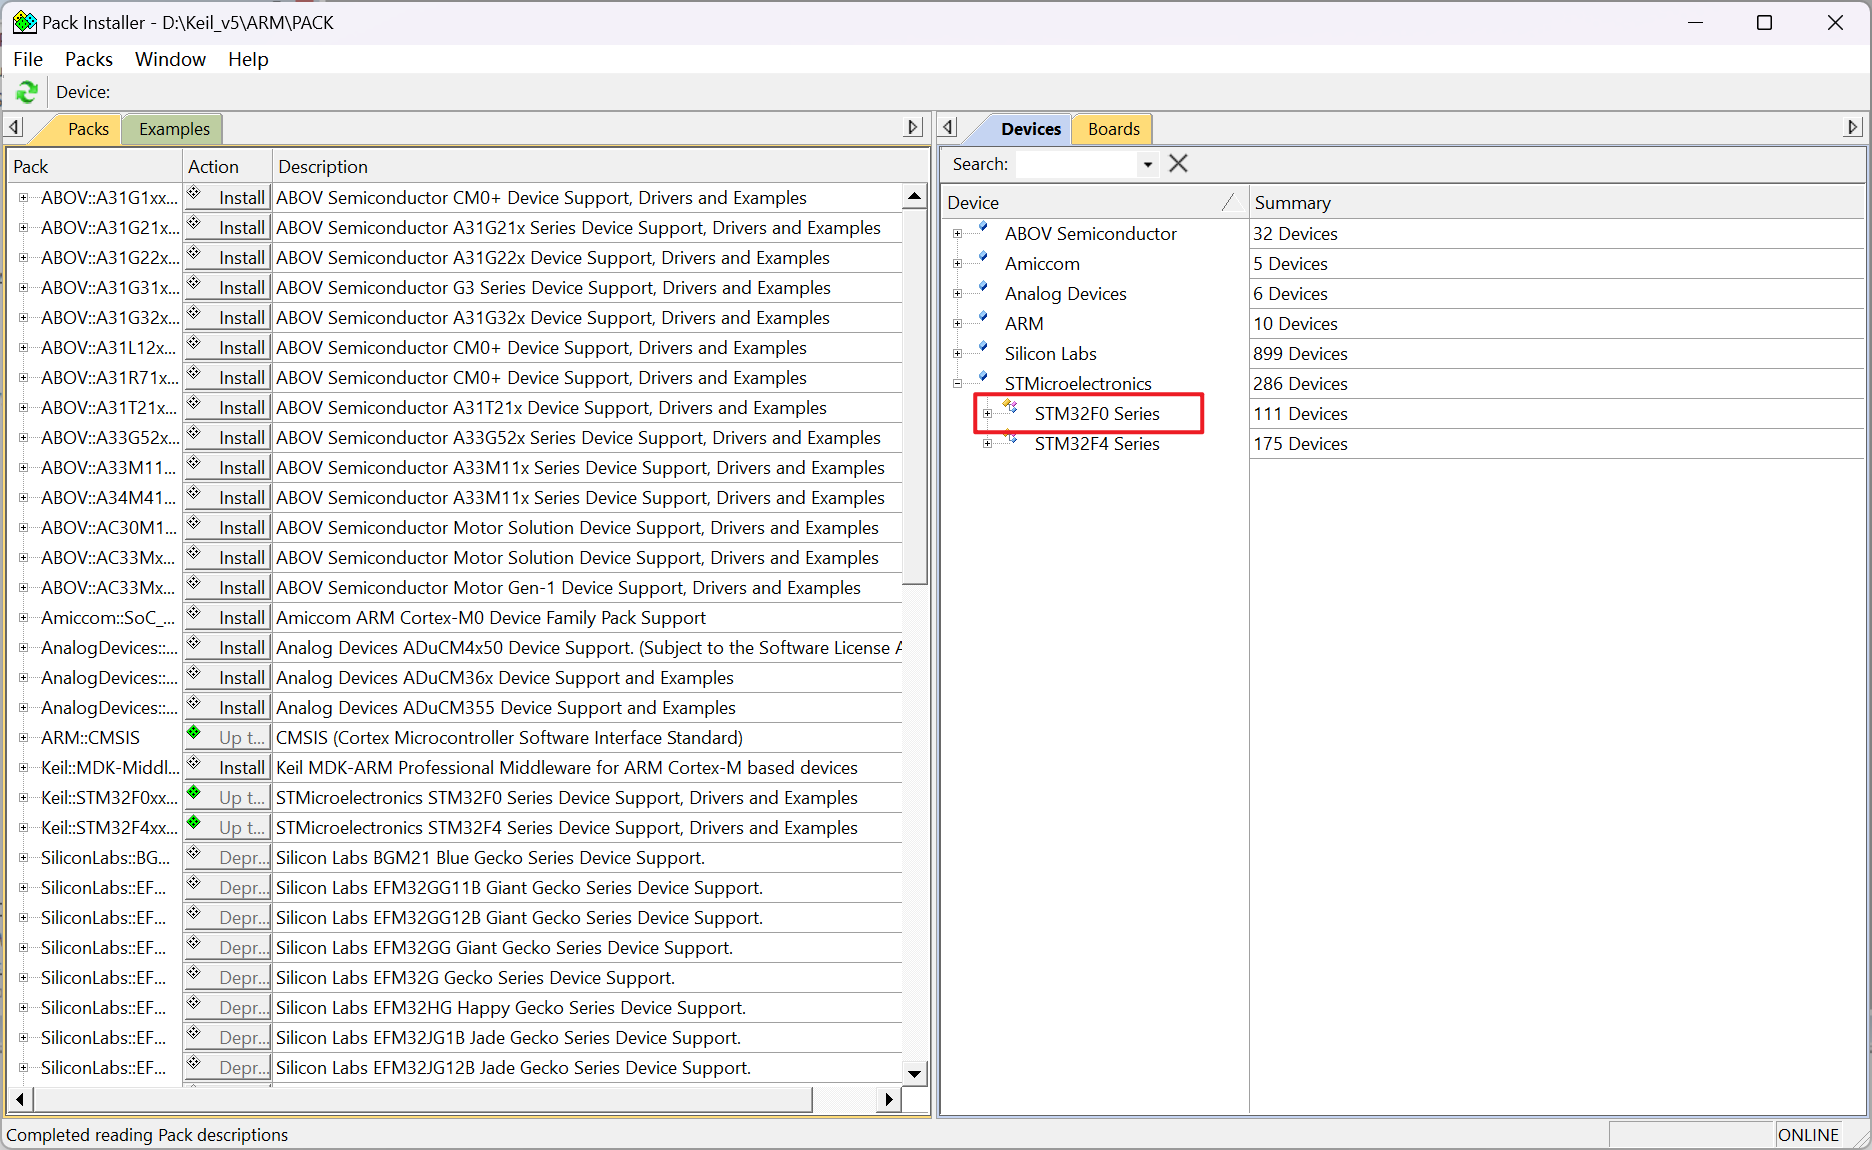Click Deprecated button for EFM32GG11B Giant Gecko

coord(228,888)
